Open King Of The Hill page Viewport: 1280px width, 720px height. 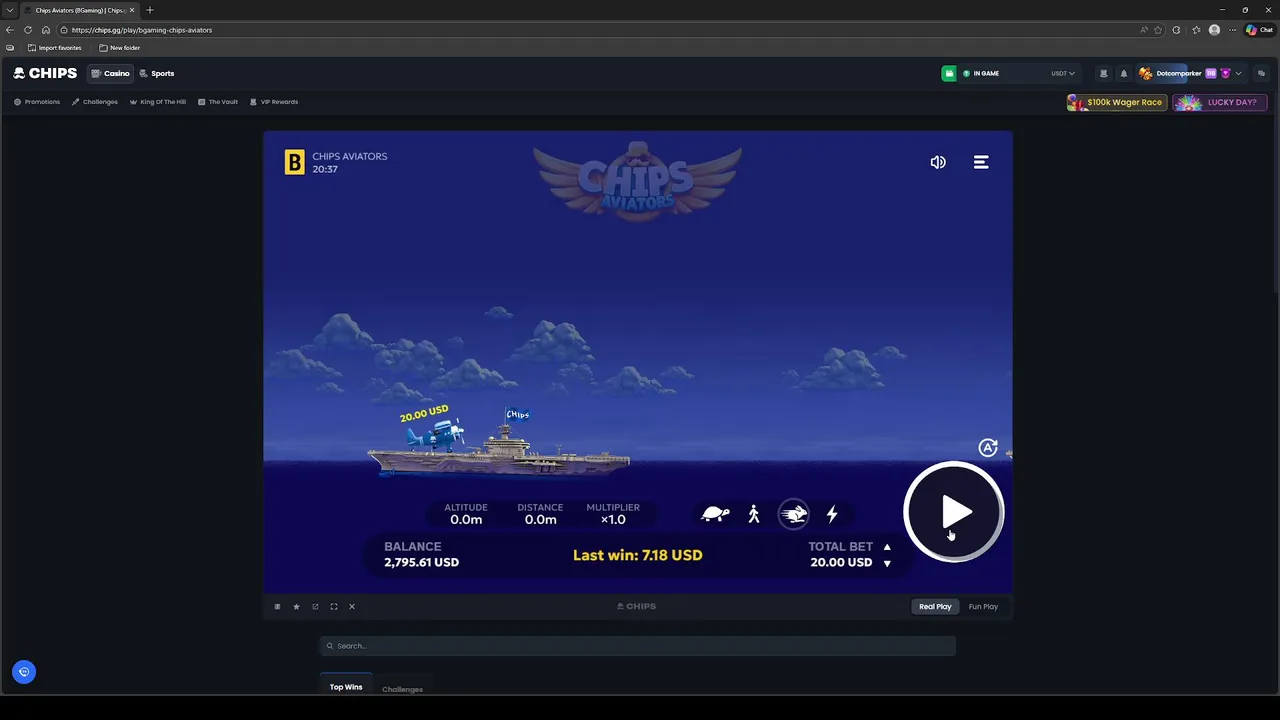(x=158, y=102)
